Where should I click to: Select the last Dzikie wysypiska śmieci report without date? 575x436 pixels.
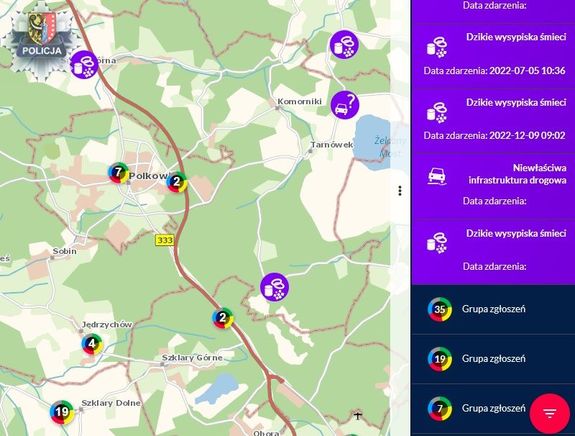(x=493, y=252)
